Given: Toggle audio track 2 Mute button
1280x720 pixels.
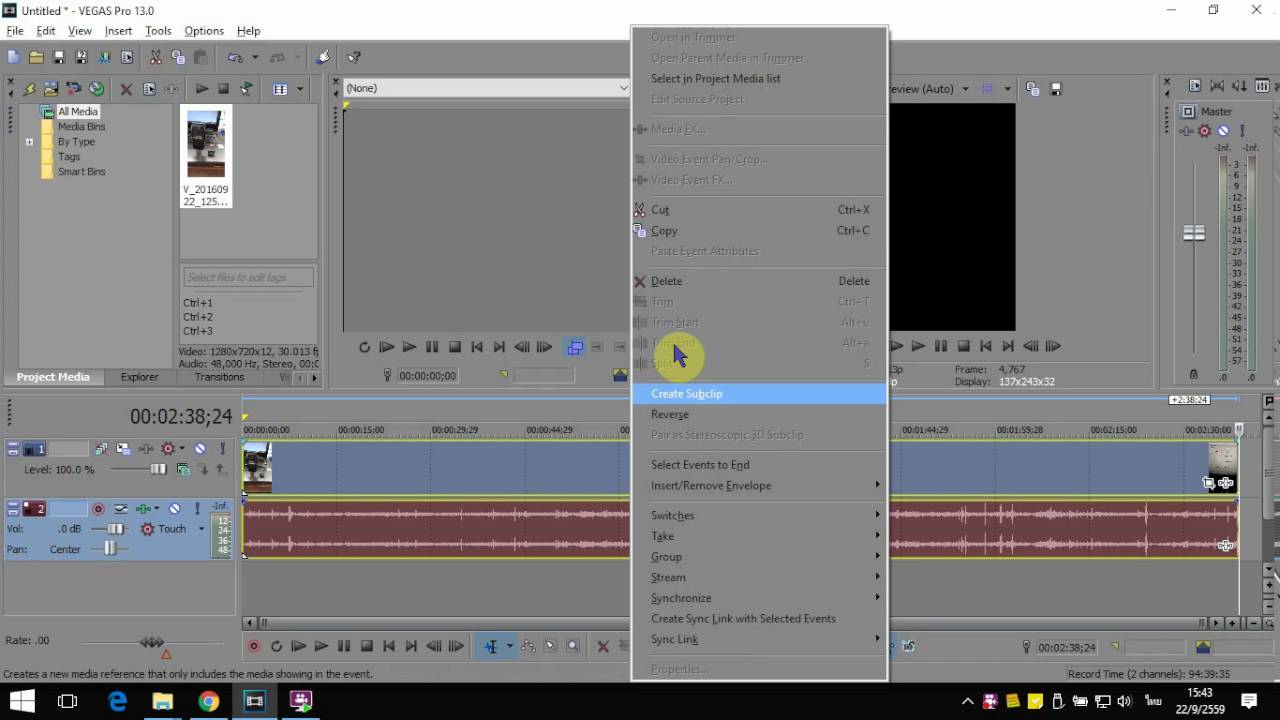Looking at the screenshot, I should (x=174, y=508).
